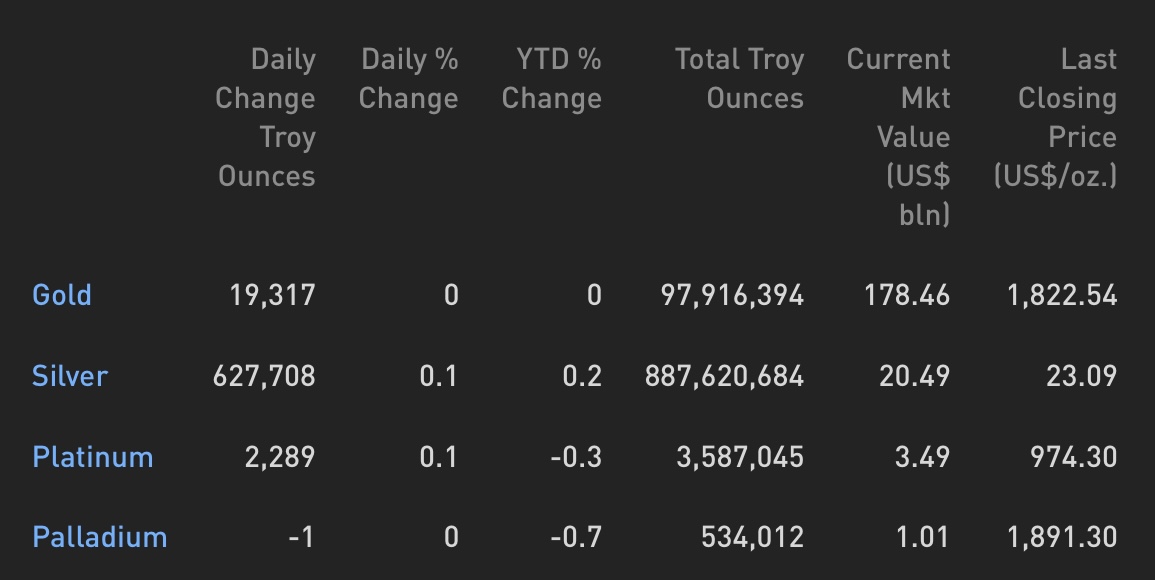The width and height of the screenshot is (1155, 580).
Task: Select Silver daily change 627,708
Action: click(x=264, y=377)
